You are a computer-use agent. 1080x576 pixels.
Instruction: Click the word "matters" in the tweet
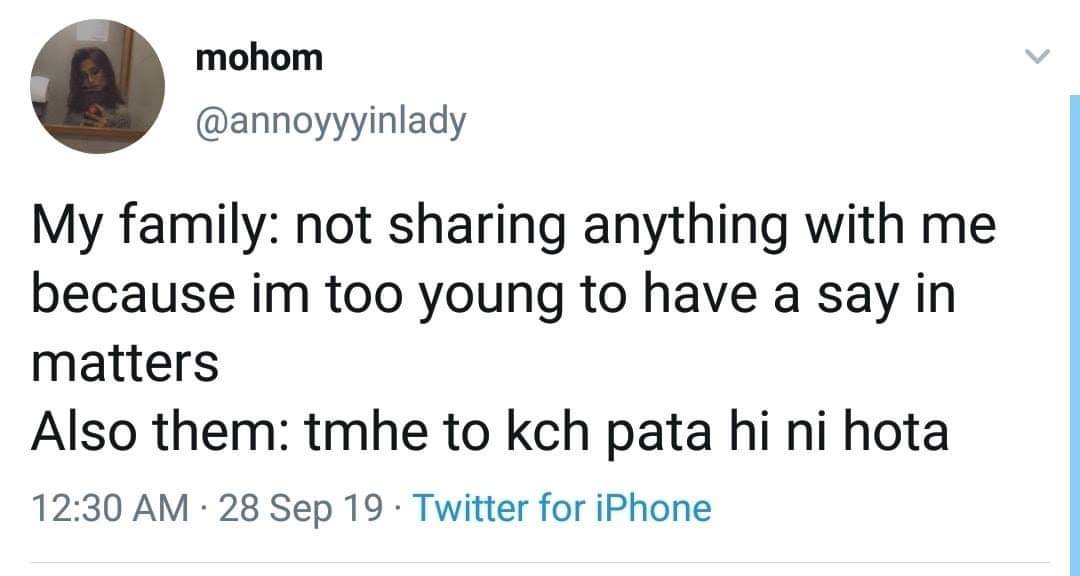[125, 366]
